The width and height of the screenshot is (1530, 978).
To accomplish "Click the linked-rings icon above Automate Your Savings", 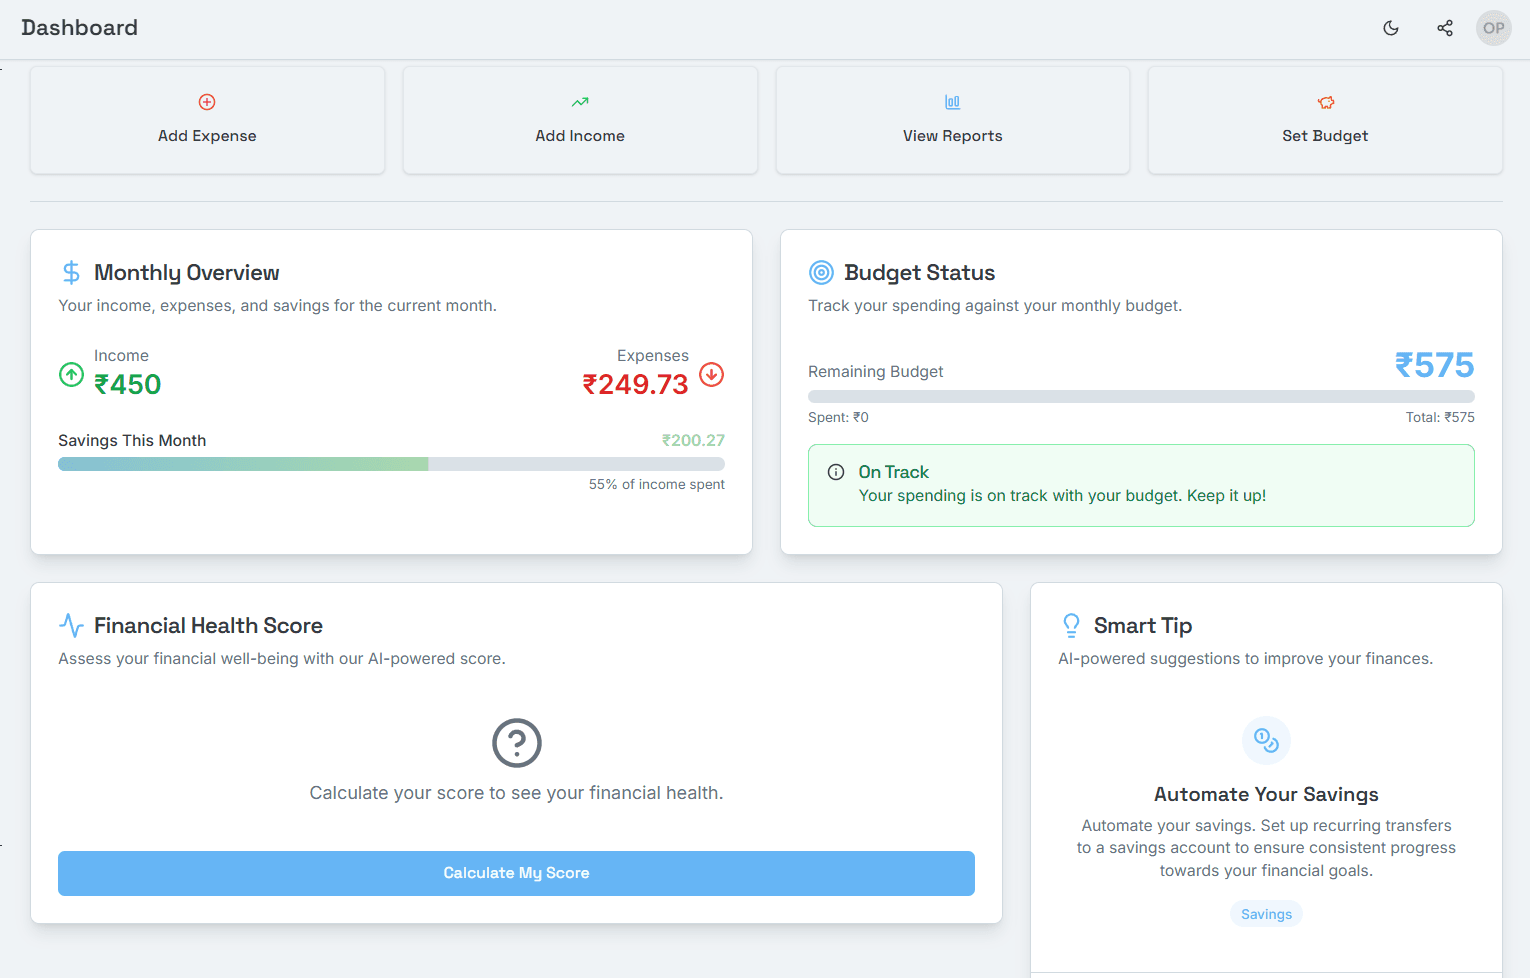I will tap(1266, 740).
